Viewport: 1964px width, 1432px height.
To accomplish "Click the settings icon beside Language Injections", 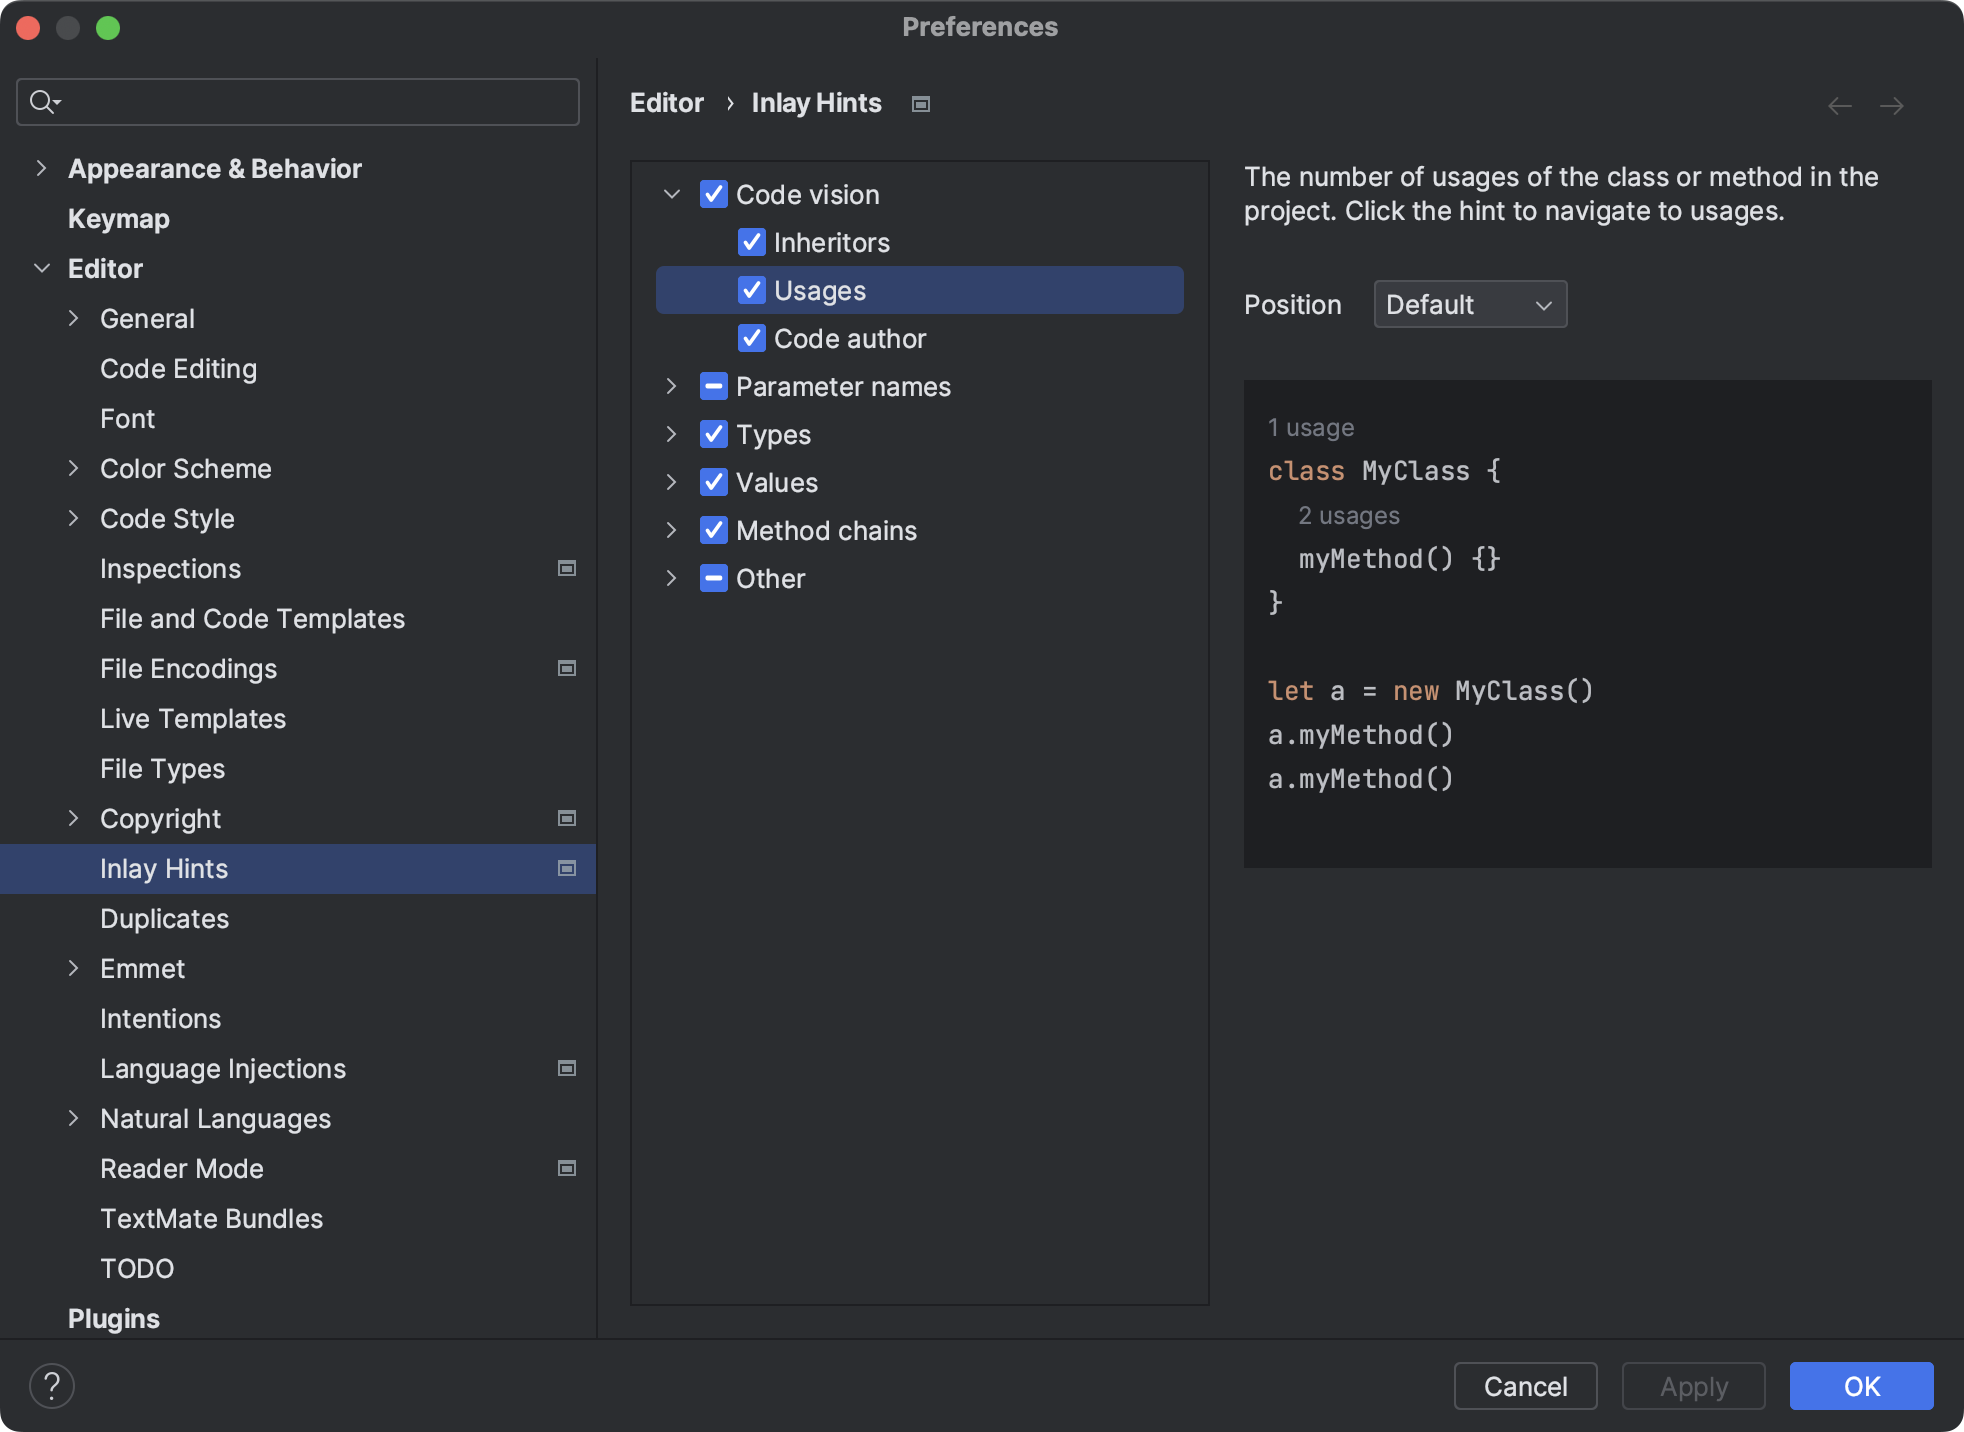I will click(x=566, y=1068).
